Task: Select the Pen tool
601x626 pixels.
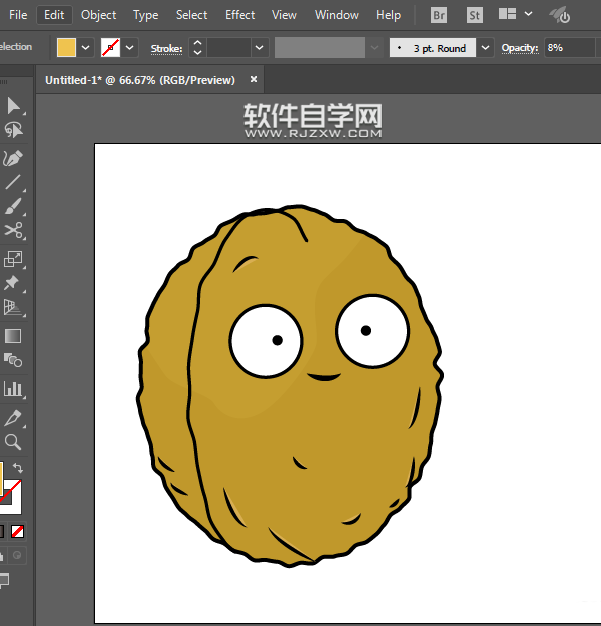Action: click(x=13, y=158)
